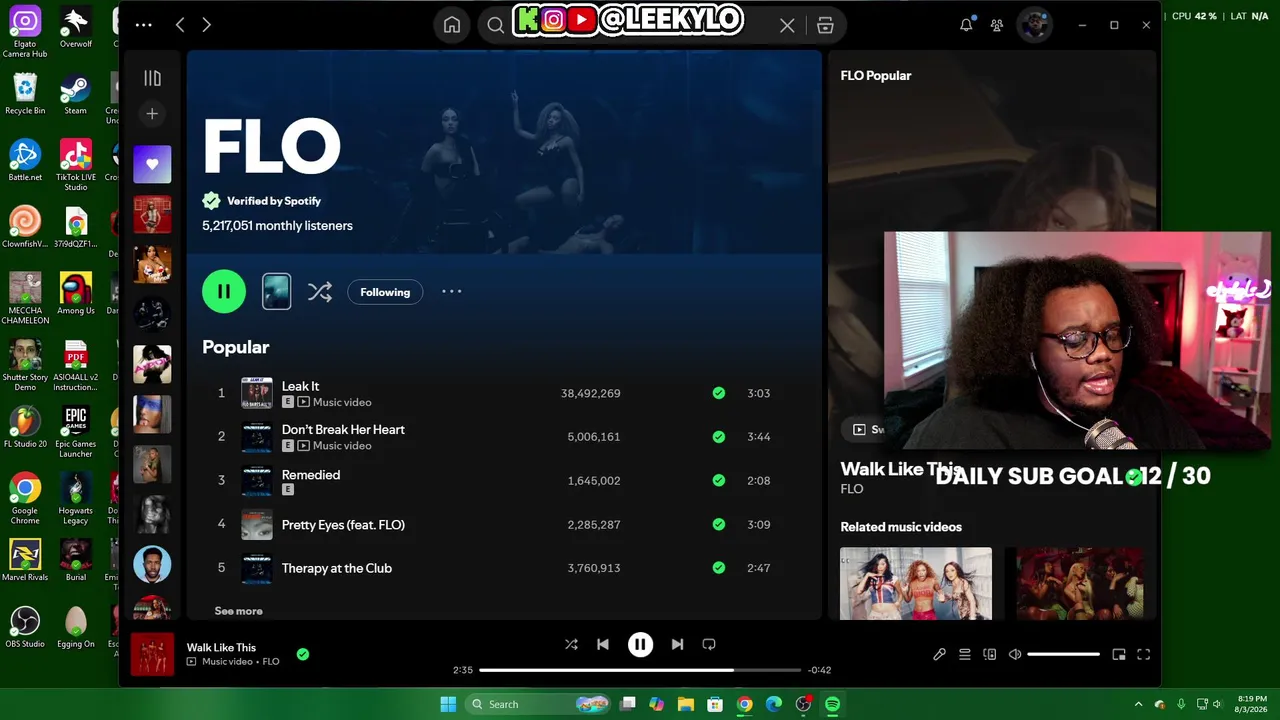Click the preview thumbnail beside the green button
Image resolution: width=1280 pixels, height=720 pixels.
277,292
